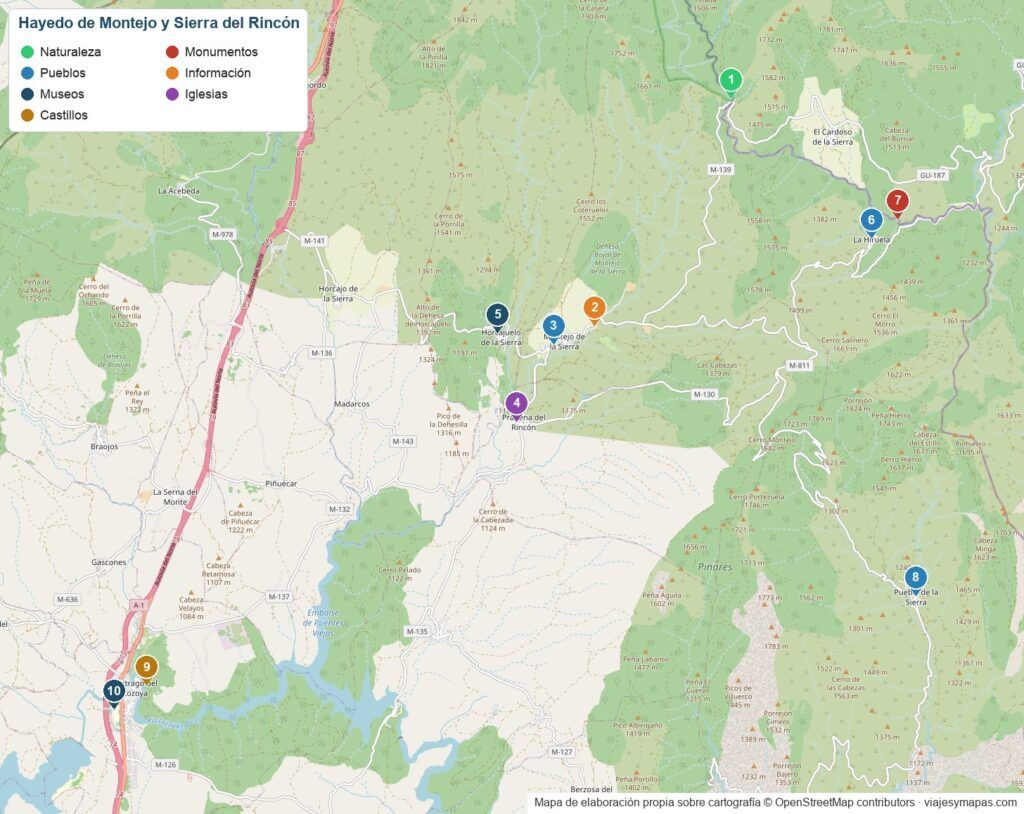Click the Información legend label
Screen dimensions: 1024x814
click(217, 73)
